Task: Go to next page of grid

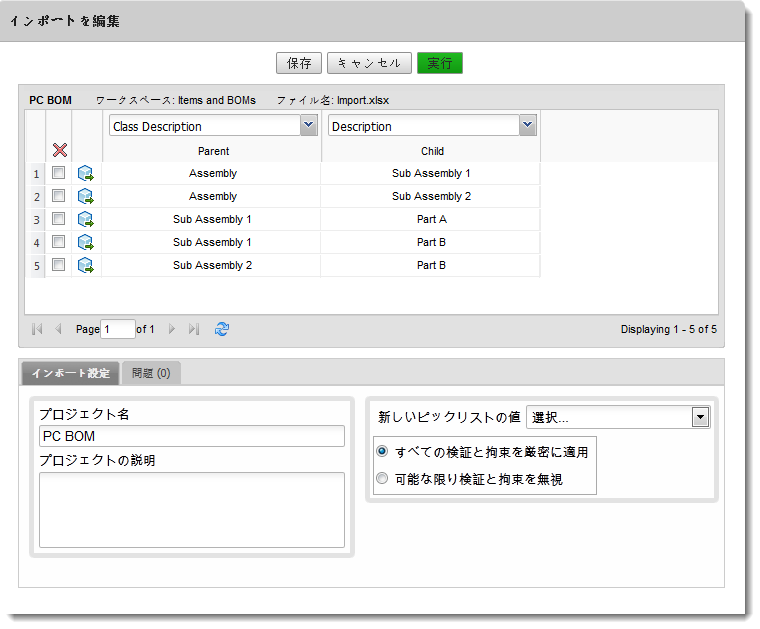Action: pyautogui.click(x=172, y=329)
